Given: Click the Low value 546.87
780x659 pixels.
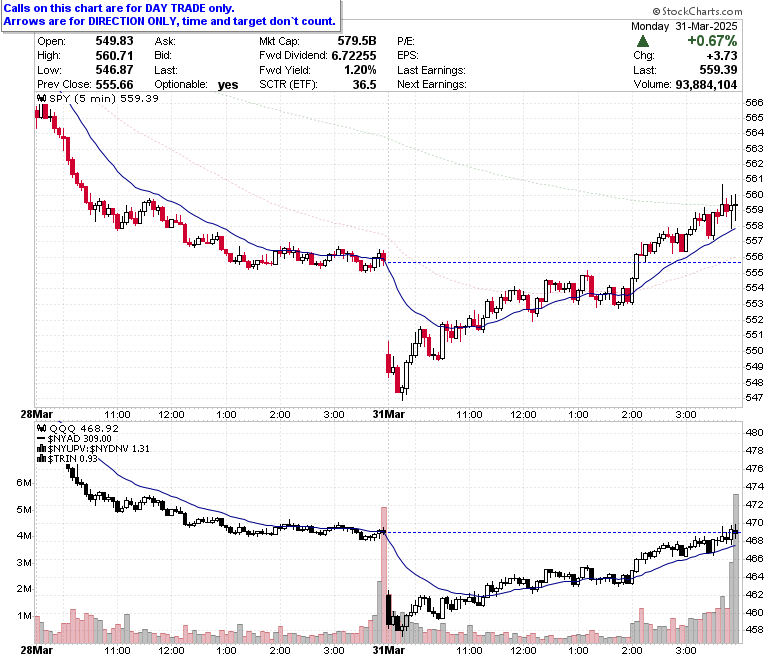Looking at the screenshot, I should 114,70.
